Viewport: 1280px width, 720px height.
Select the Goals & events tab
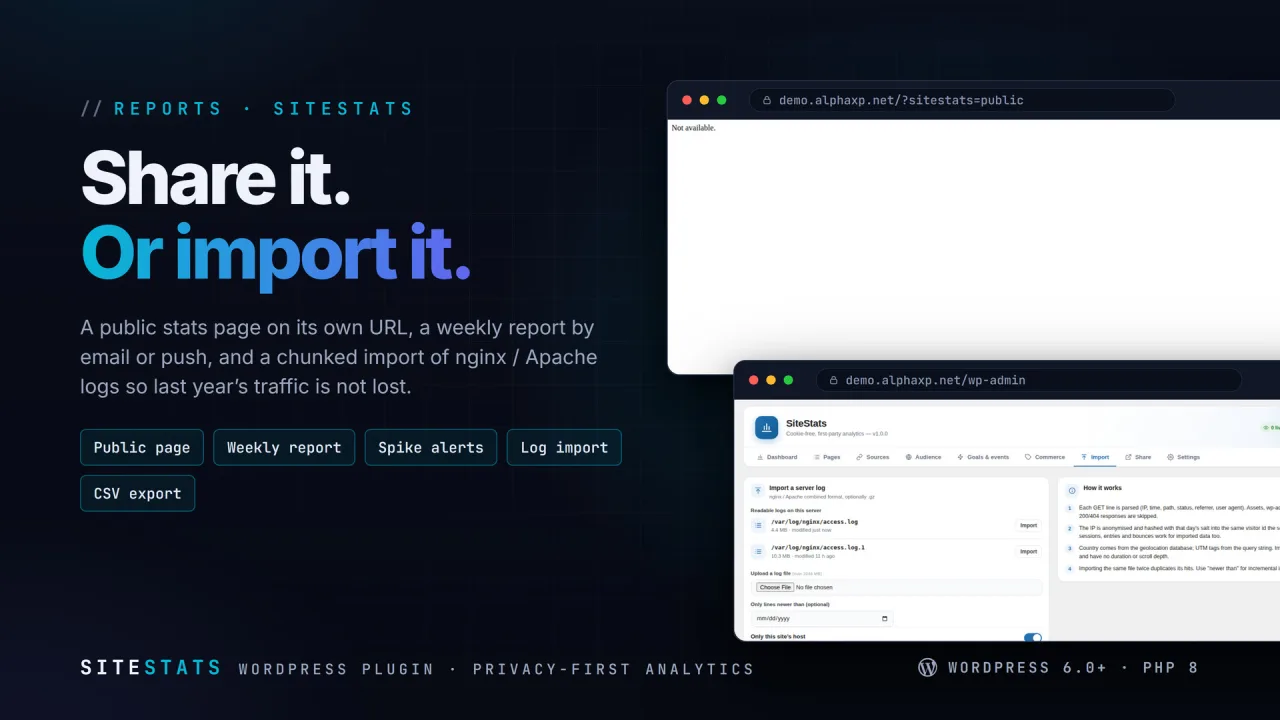point(983,457)
